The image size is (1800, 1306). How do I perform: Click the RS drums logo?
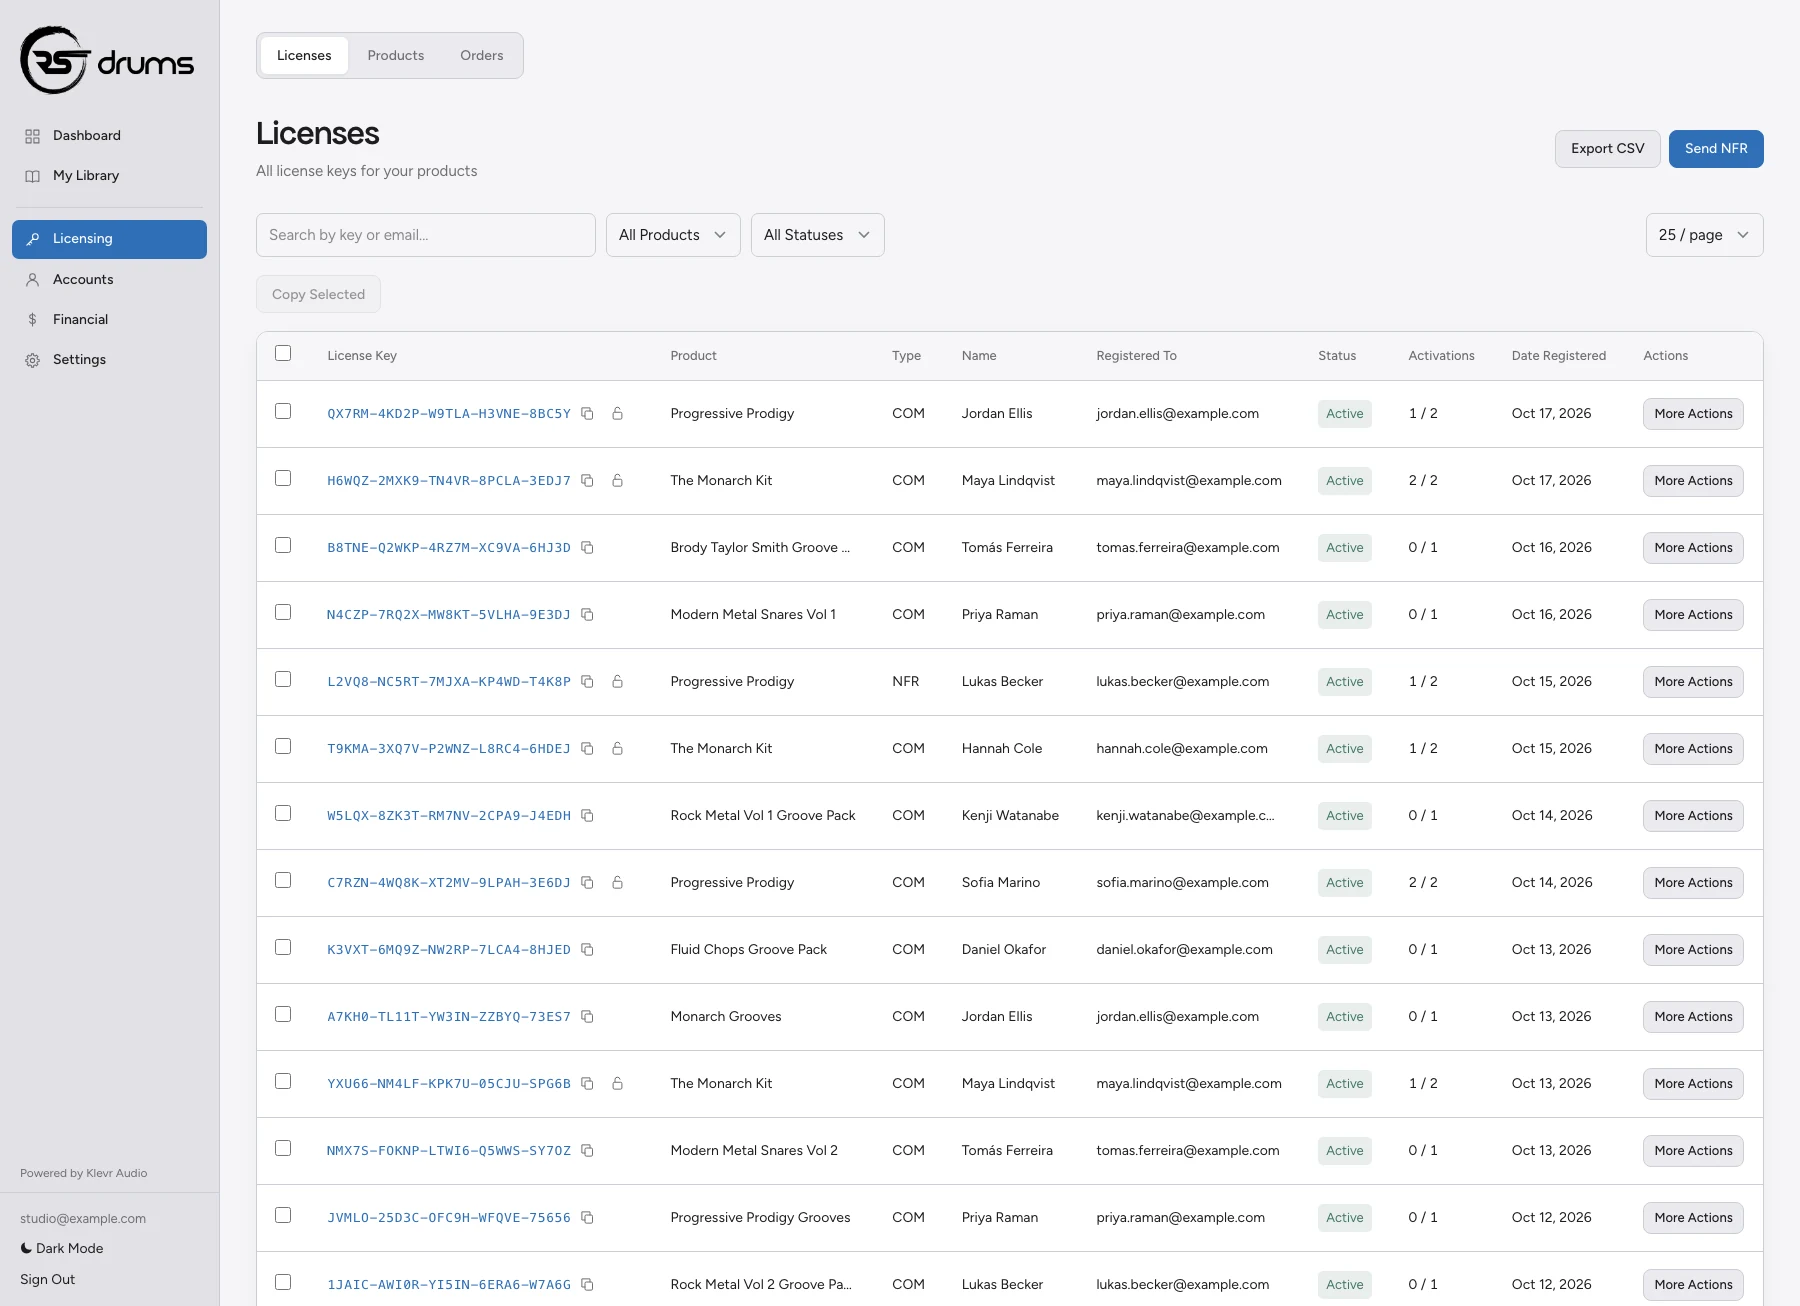[107, 60]
